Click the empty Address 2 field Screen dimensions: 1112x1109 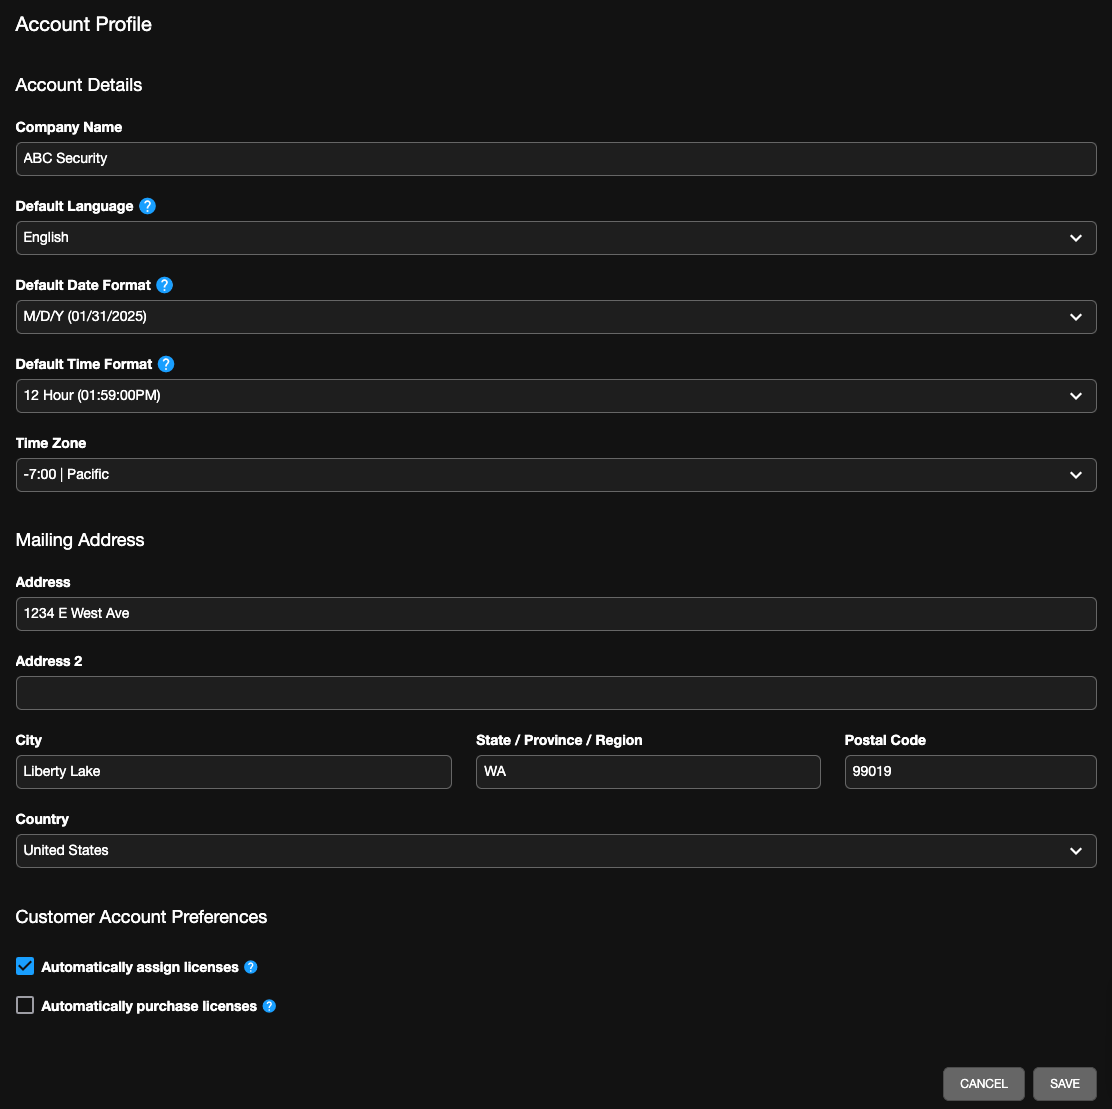[x=556, y=692]
